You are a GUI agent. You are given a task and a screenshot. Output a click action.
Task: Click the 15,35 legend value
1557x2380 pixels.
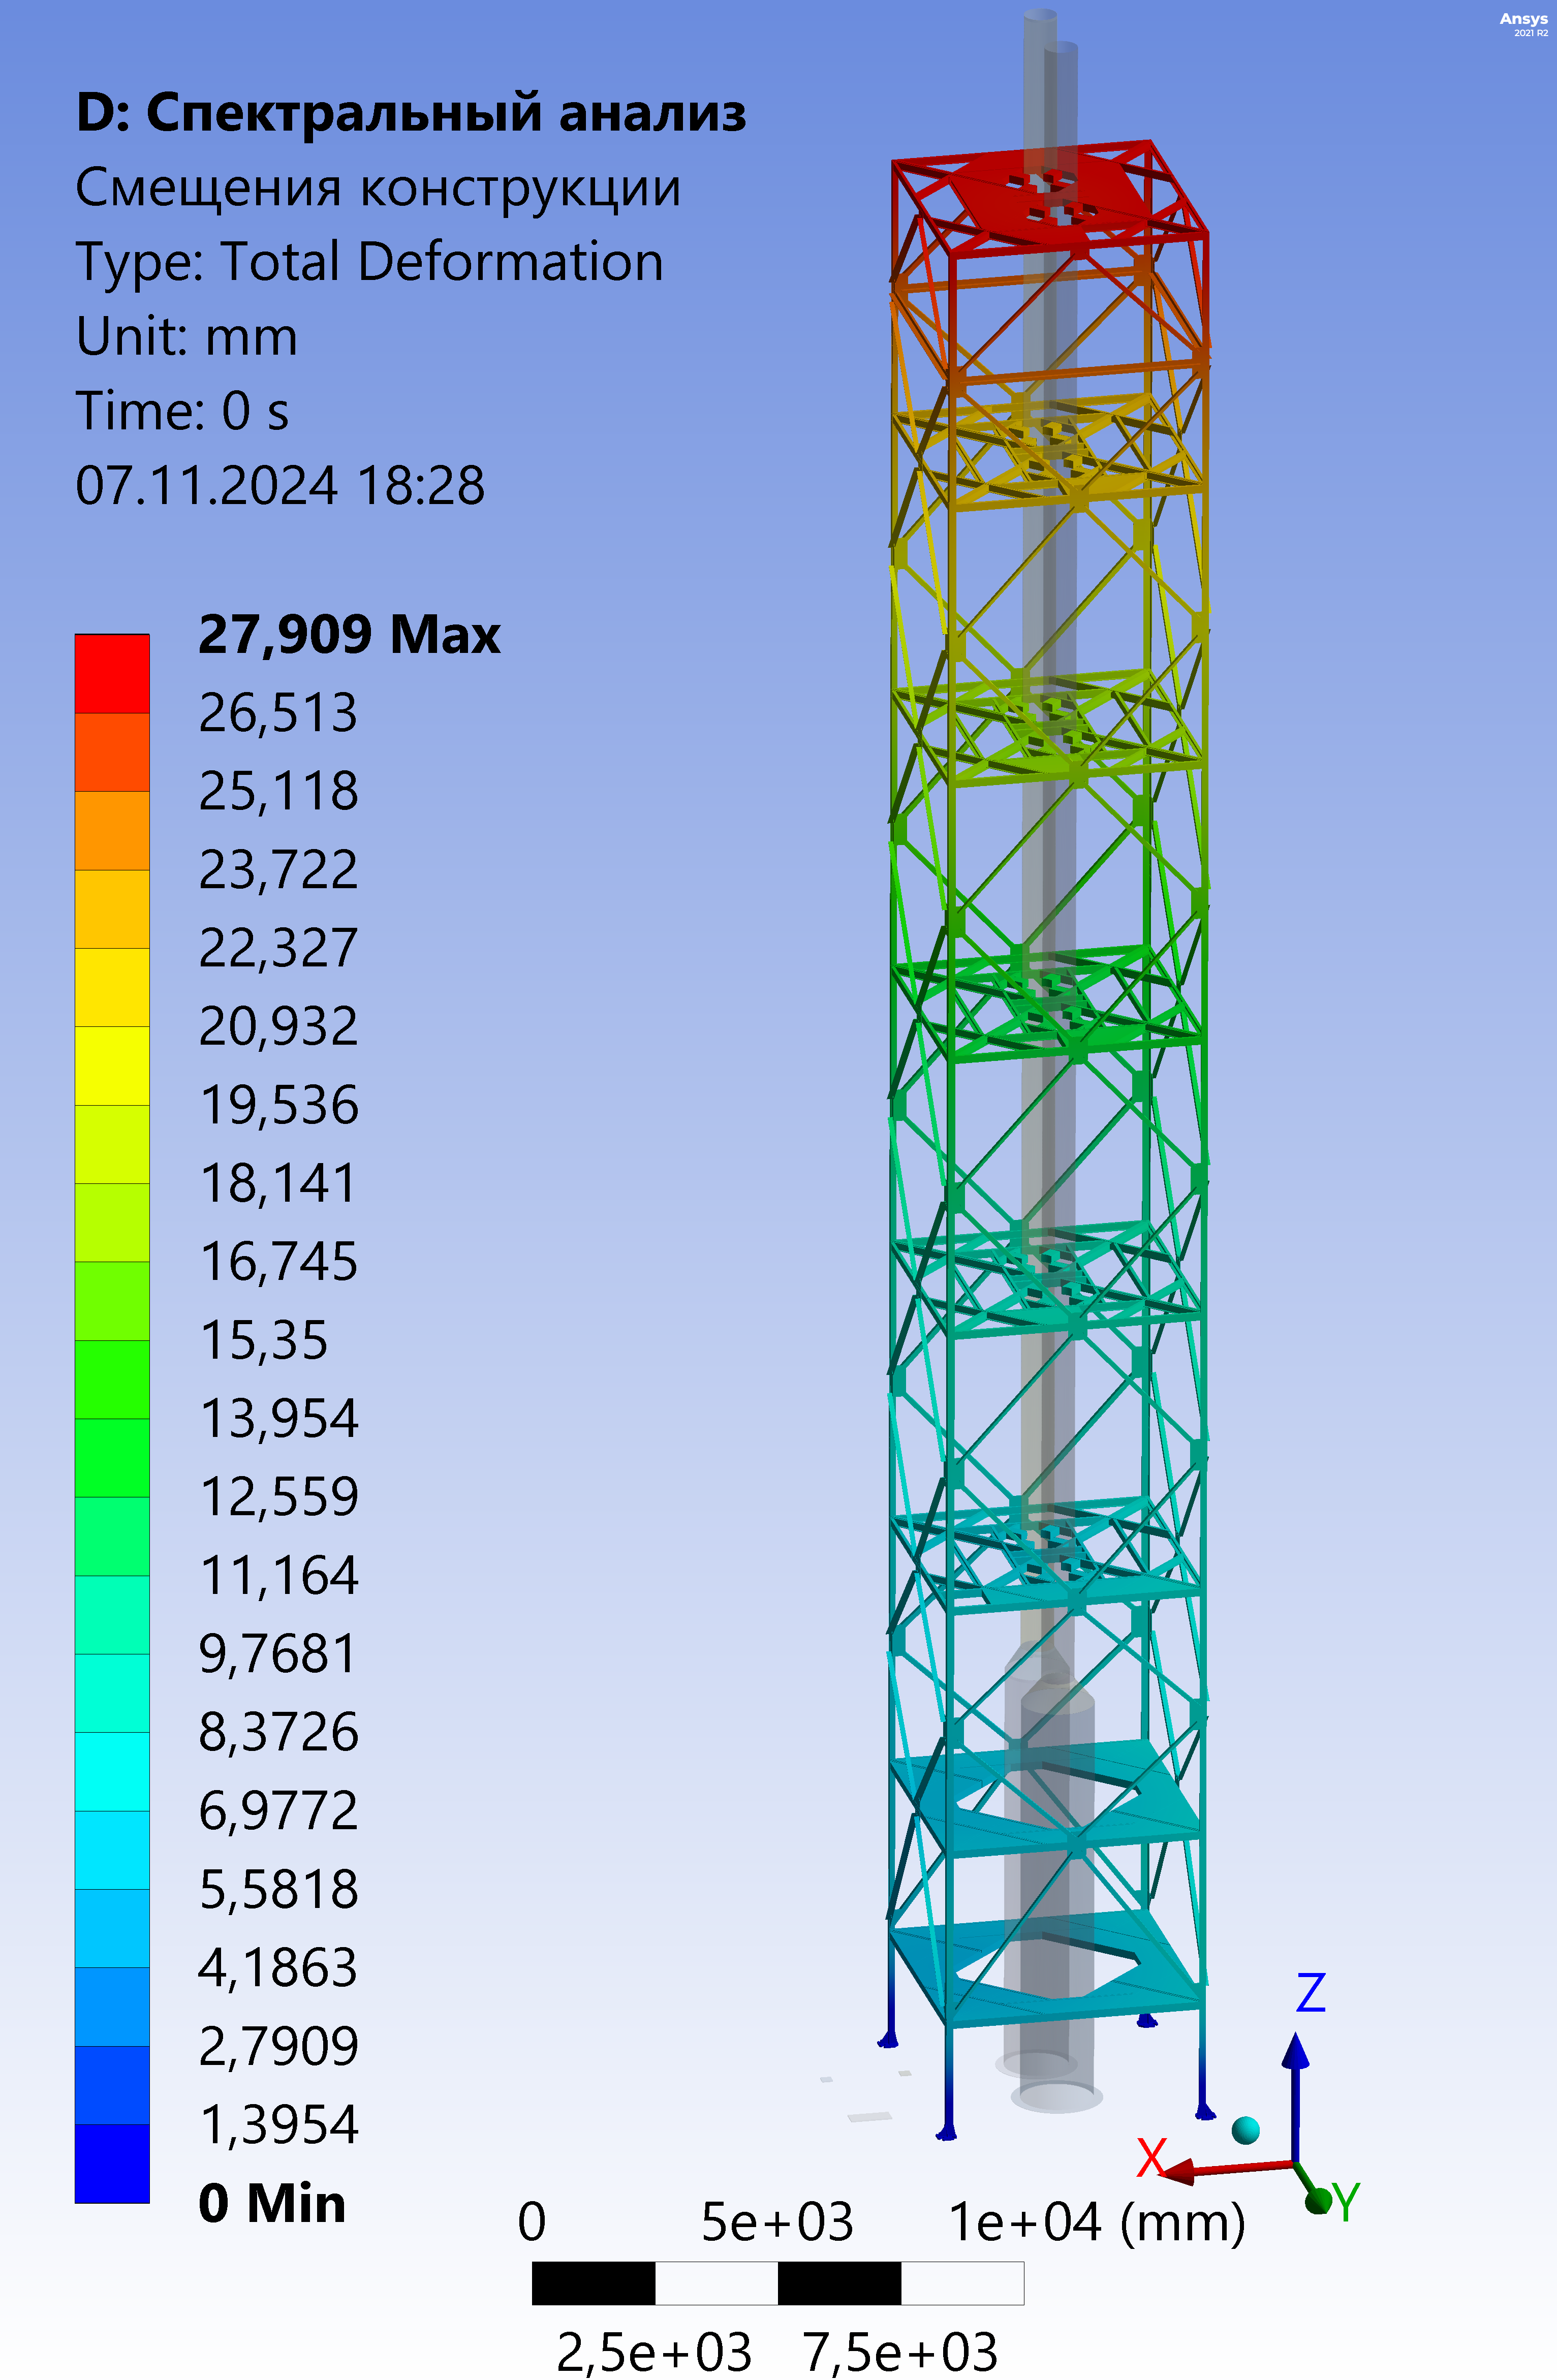[x=264, y=1340]
